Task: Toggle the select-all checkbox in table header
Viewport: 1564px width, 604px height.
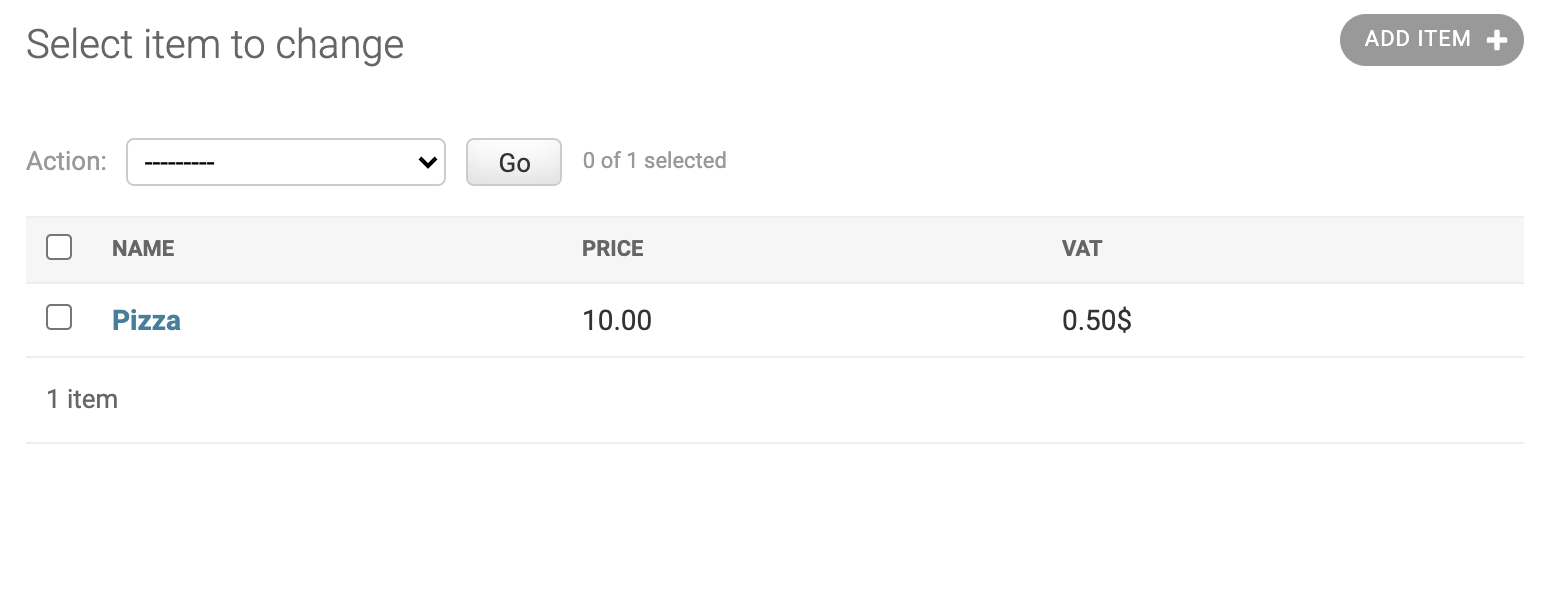Action: pyautogui.click(x=59, y=247)
